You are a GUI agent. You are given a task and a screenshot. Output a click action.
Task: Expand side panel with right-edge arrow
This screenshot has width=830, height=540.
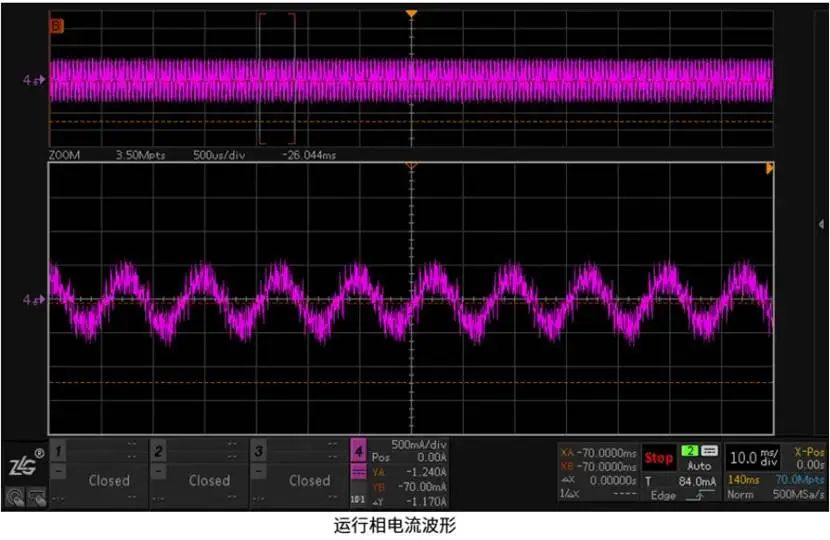pos(821,224)
